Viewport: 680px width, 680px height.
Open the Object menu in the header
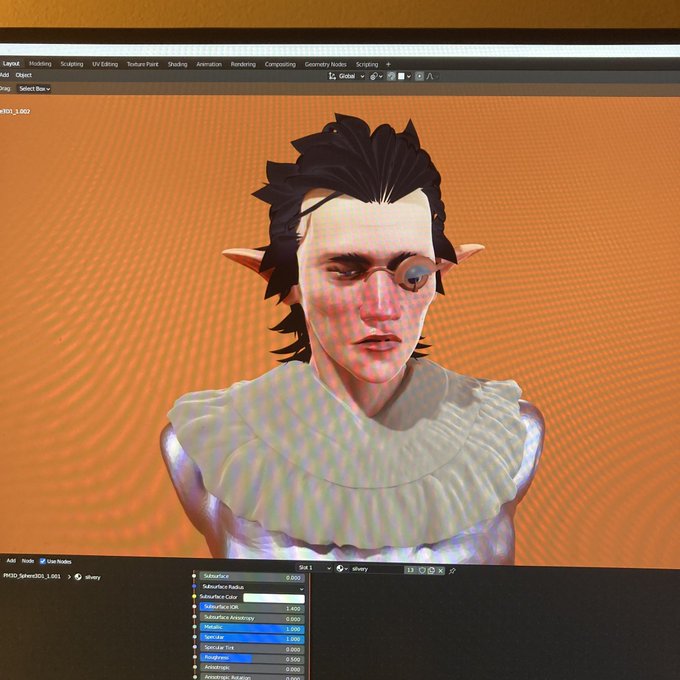tap(23, 75)
